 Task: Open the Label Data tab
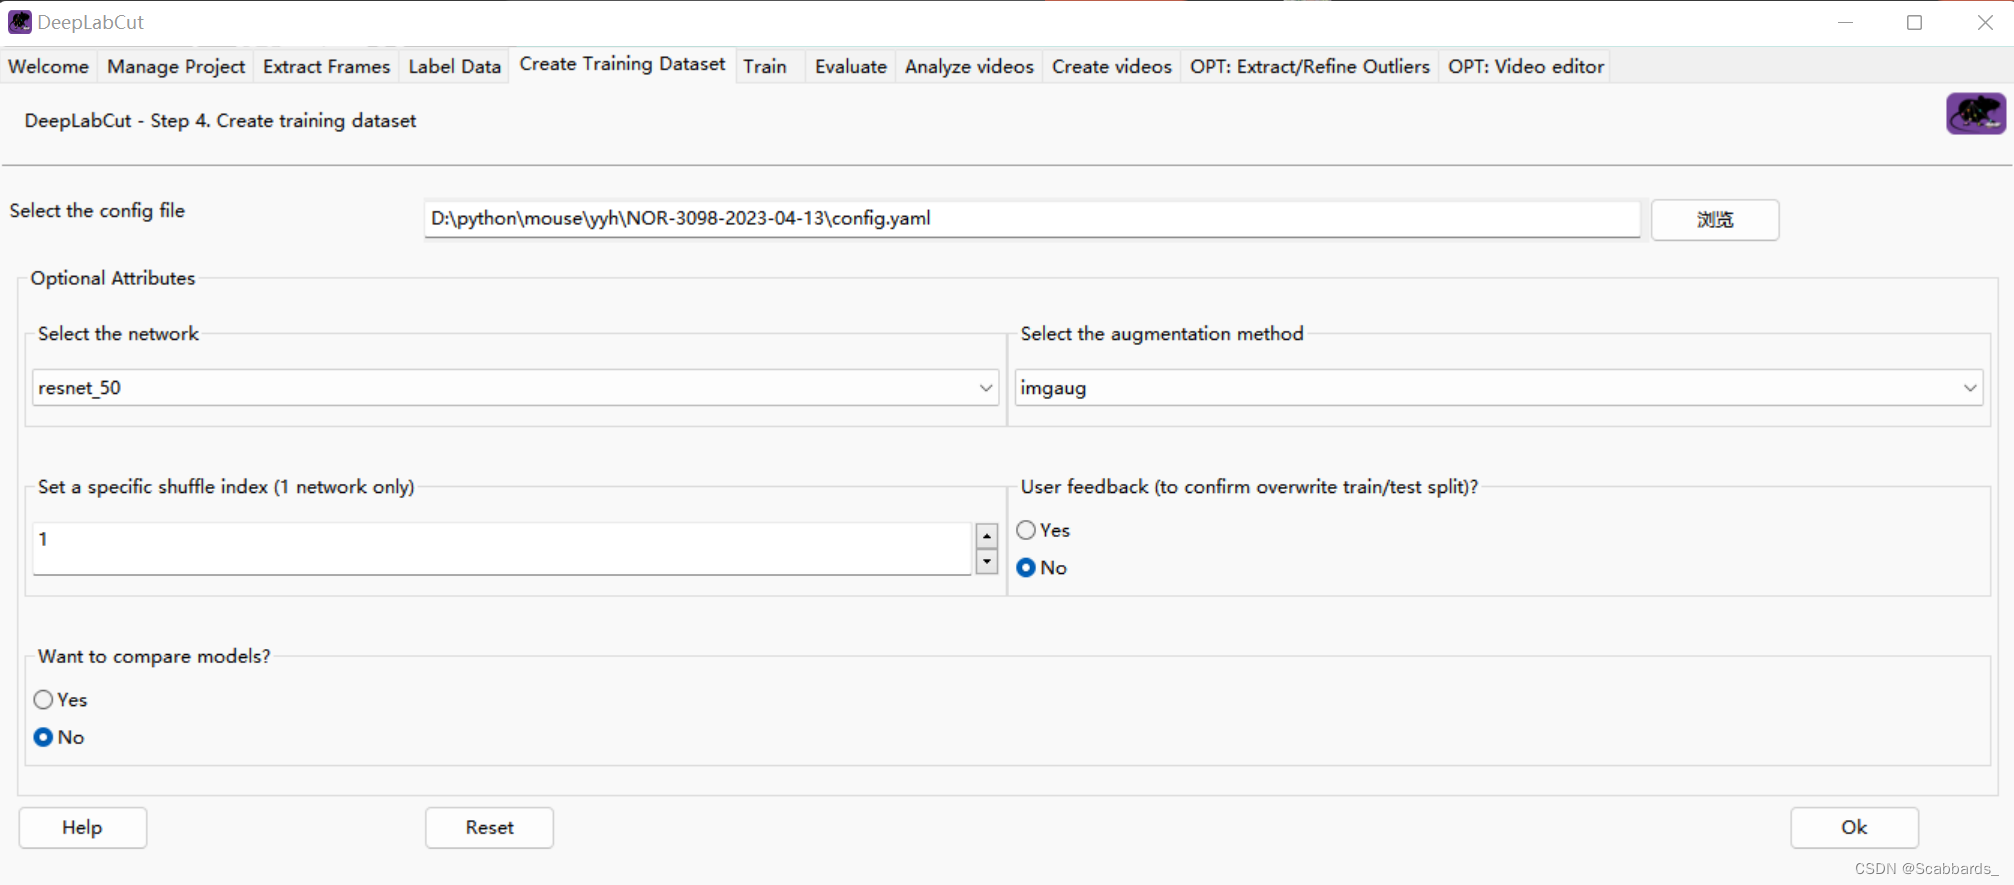454,66
